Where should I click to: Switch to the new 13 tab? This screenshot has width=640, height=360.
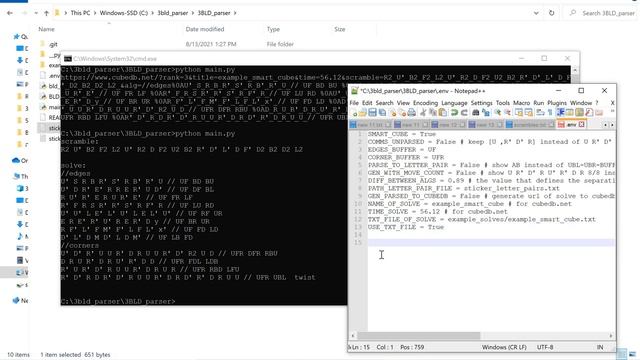(x=486, y=124)
